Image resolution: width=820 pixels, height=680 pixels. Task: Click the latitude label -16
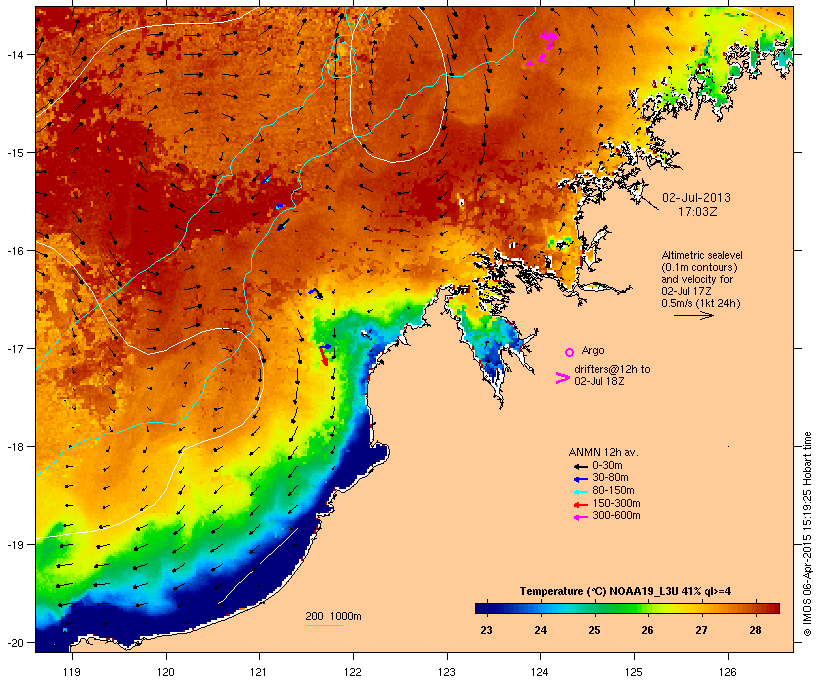pyautogui.click(x=15, y=251)
